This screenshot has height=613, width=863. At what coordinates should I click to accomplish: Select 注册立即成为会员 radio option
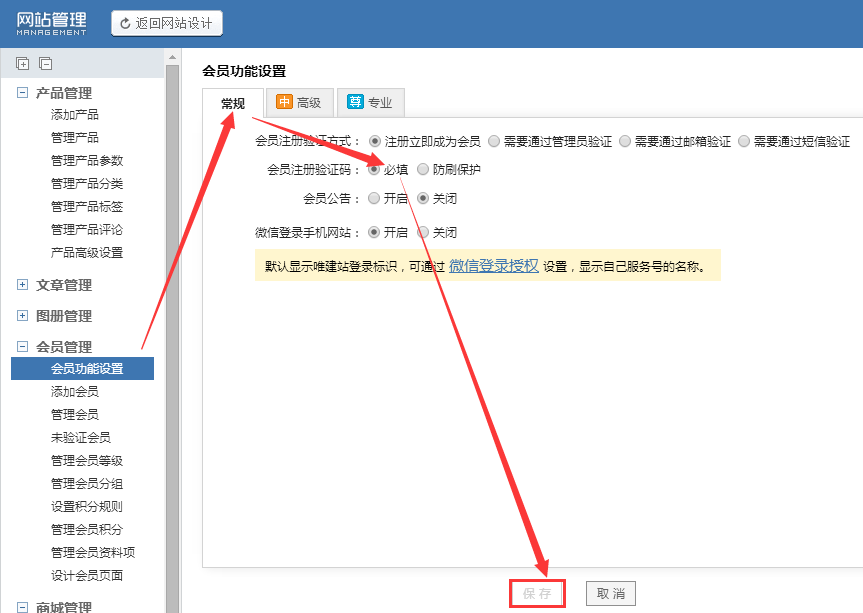(x=375, y=141)
